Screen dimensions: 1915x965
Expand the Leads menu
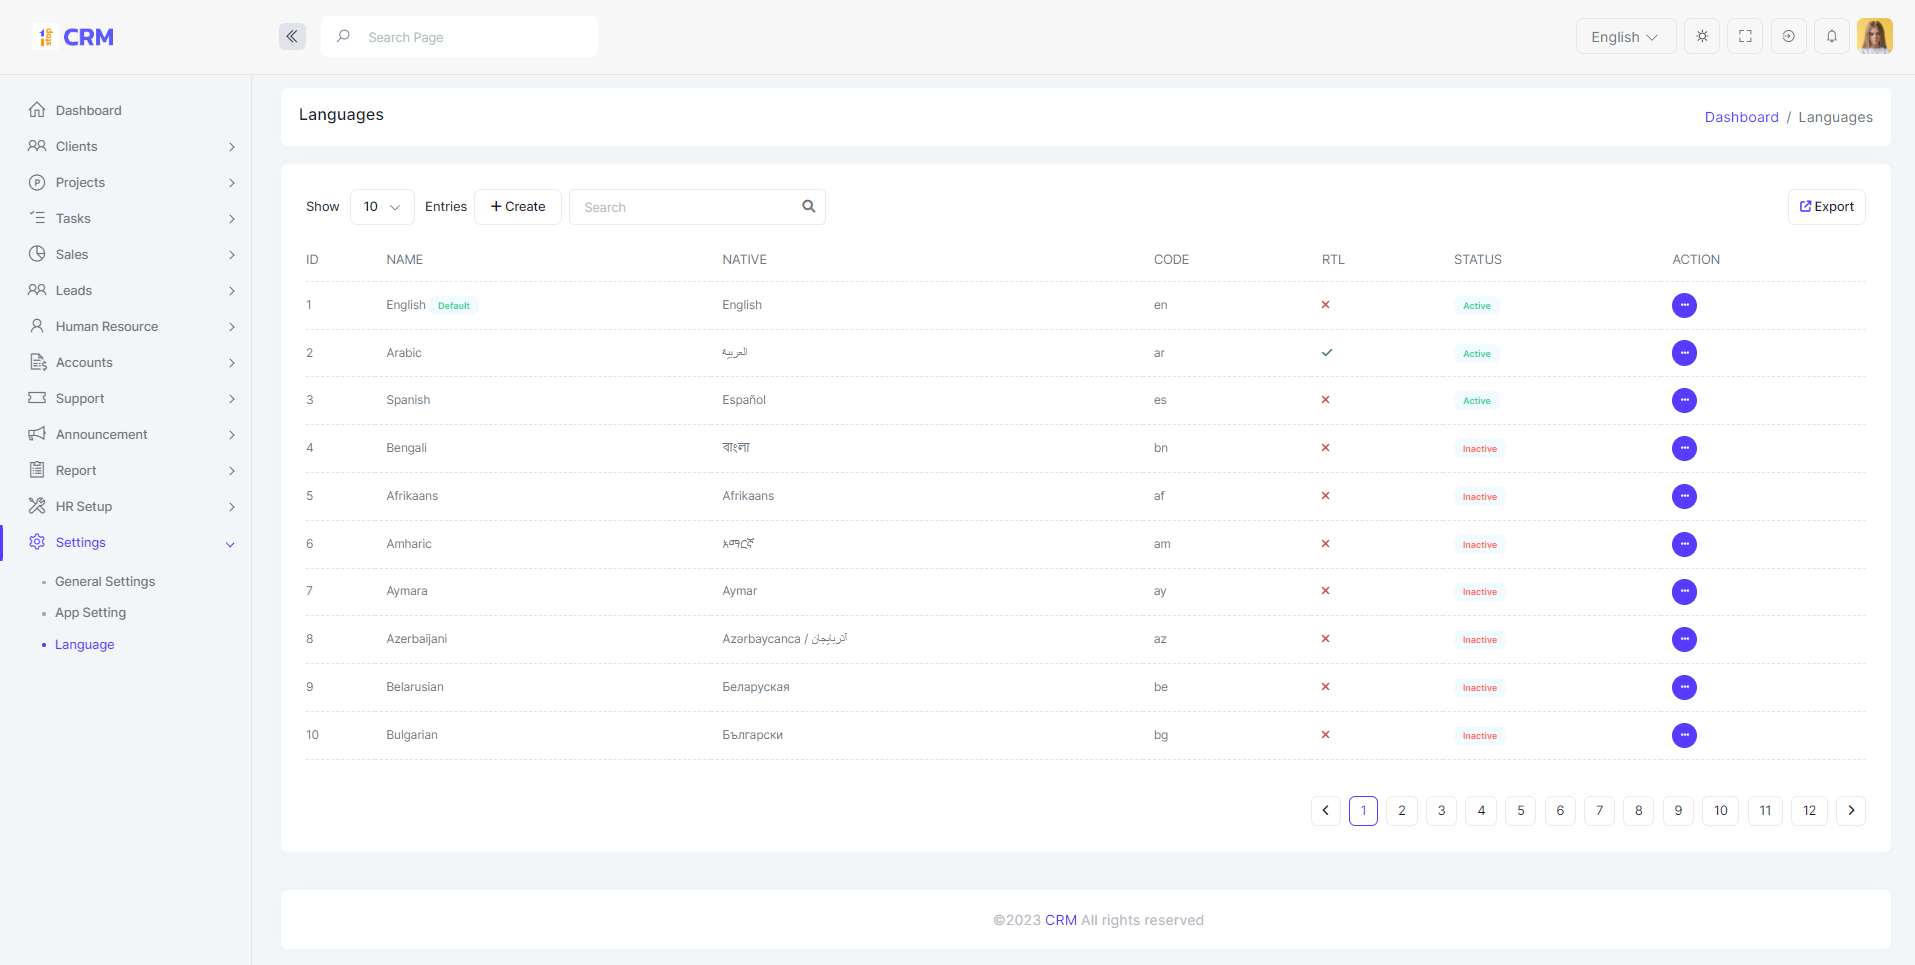[133, 290]
